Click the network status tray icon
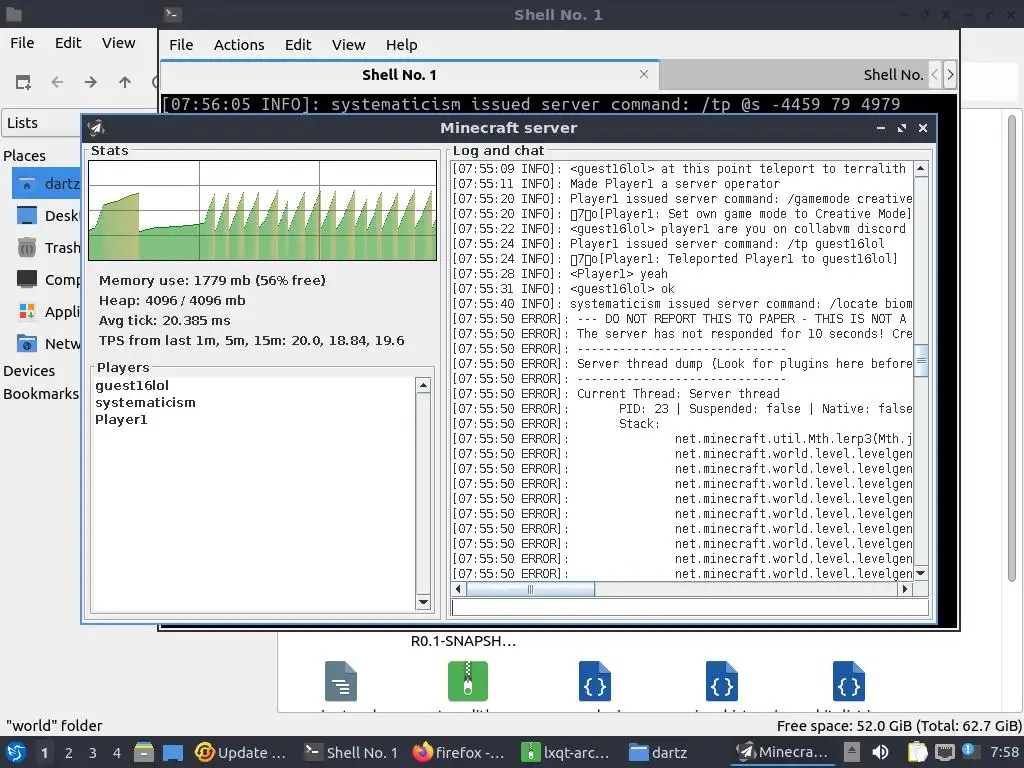This screenshot has width=1024, height=768. click(944, 752)
